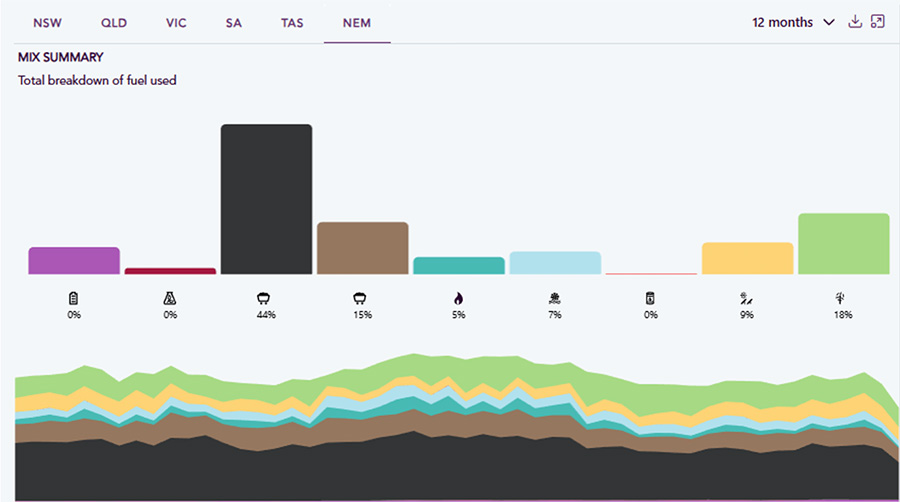Click the biomass flask icon

tap(170, 298)
